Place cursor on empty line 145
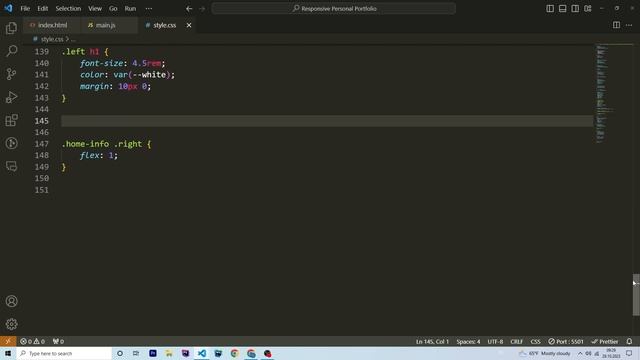Screen dimensions: 640x360 [327, 121]
